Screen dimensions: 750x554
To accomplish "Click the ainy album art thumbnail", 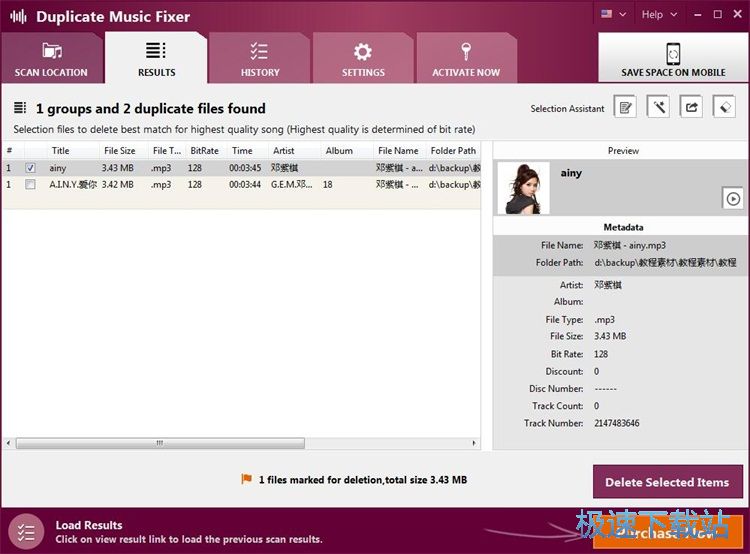I will 522,188.
